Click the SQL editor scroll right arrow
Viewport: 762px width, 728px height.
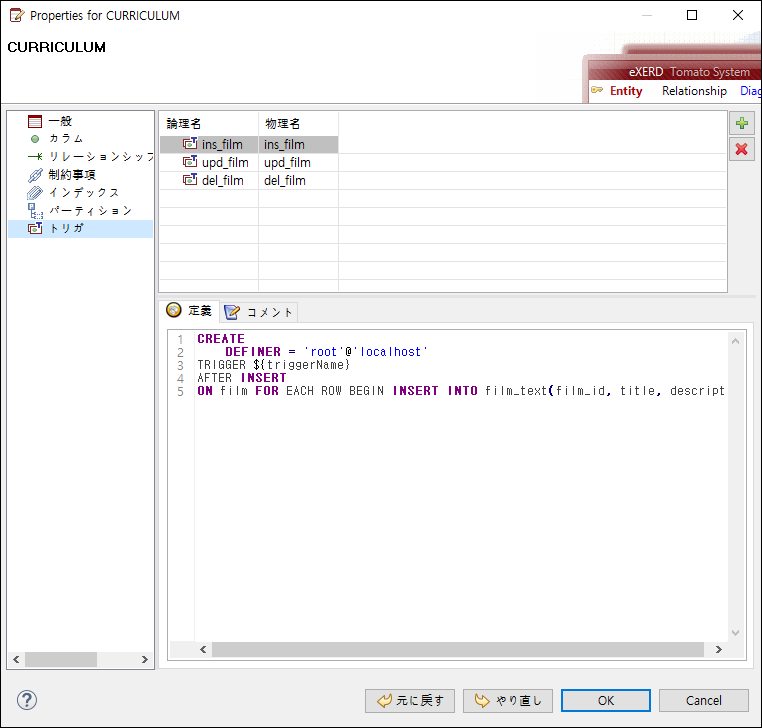point(719,649)
